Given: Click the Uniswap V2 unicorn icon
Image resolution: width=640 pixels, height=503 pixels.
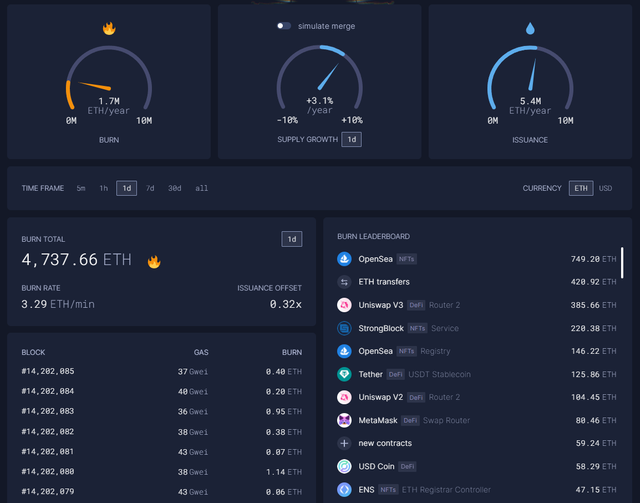Looking at the screenshot, I should (344, 397).
